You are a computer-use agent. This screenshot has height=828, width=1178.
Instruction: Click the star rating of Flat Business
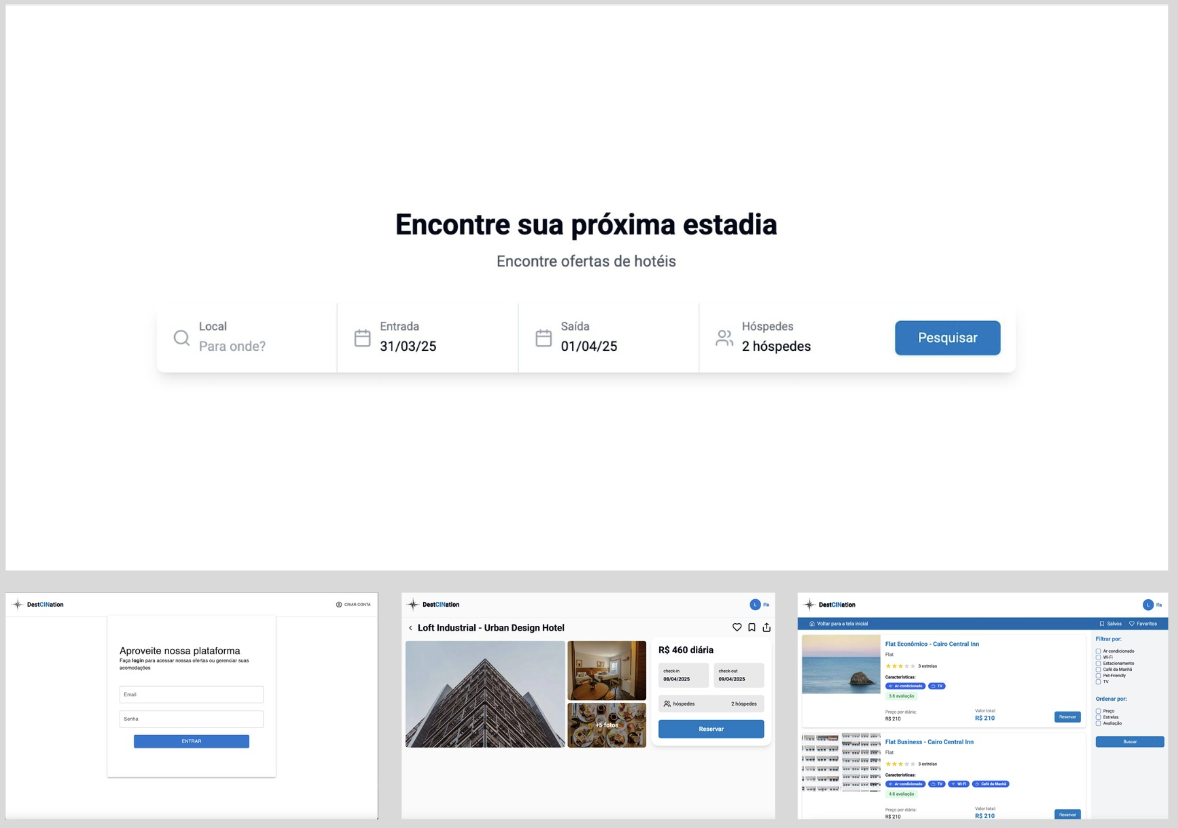(x=900, y=763)
